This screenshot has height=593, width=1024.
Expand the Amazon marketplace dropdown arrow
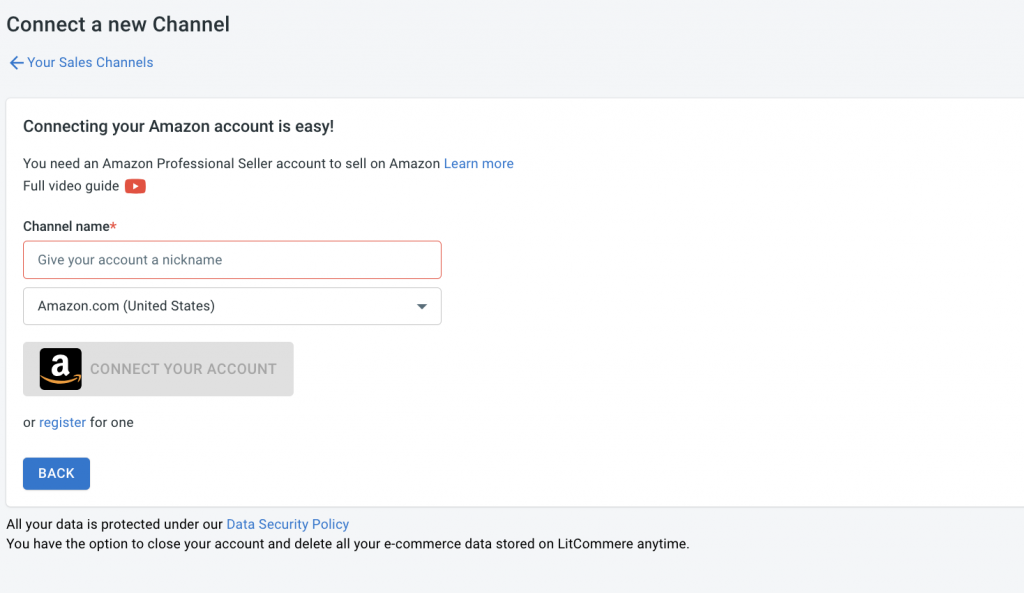tap(422, 306)
